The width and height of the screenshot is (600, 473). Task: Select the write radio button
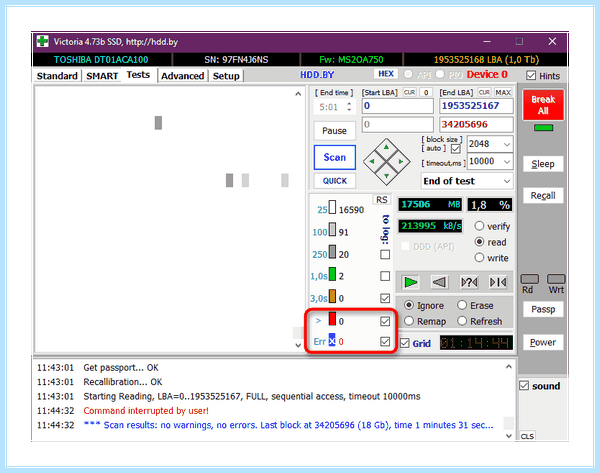pyautogui.click(x=479, y=258)
